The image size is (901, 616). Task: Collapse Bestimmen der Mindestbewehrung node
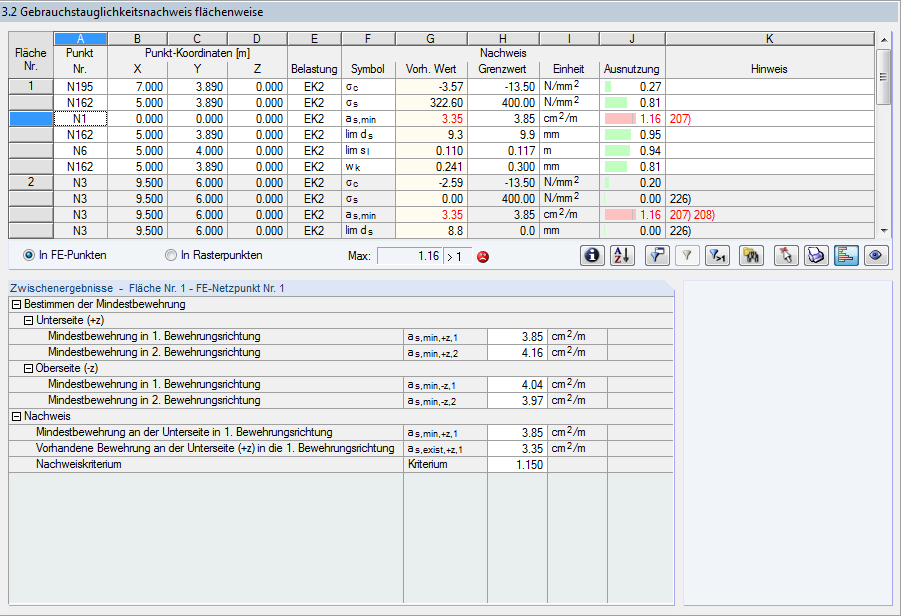pos(17,305)
